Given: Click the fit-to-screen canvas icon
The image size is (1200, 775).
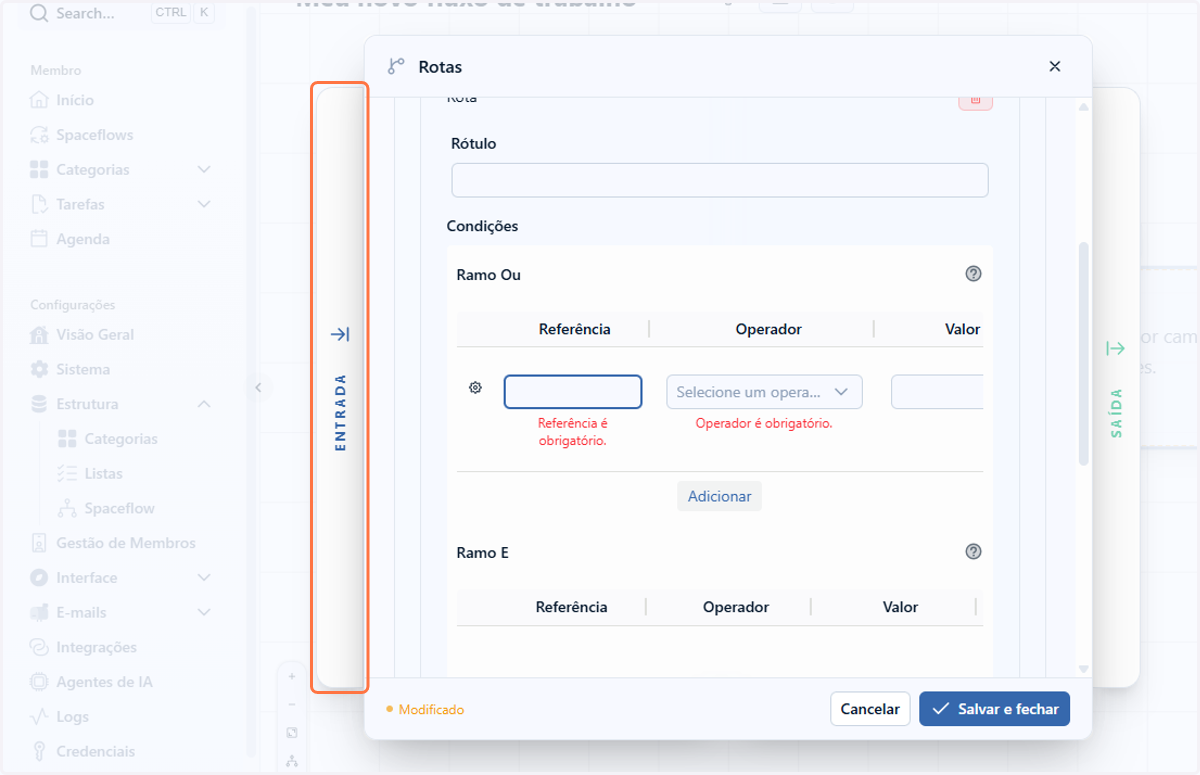Looking at the screenshot, I should tap(292, 732).
